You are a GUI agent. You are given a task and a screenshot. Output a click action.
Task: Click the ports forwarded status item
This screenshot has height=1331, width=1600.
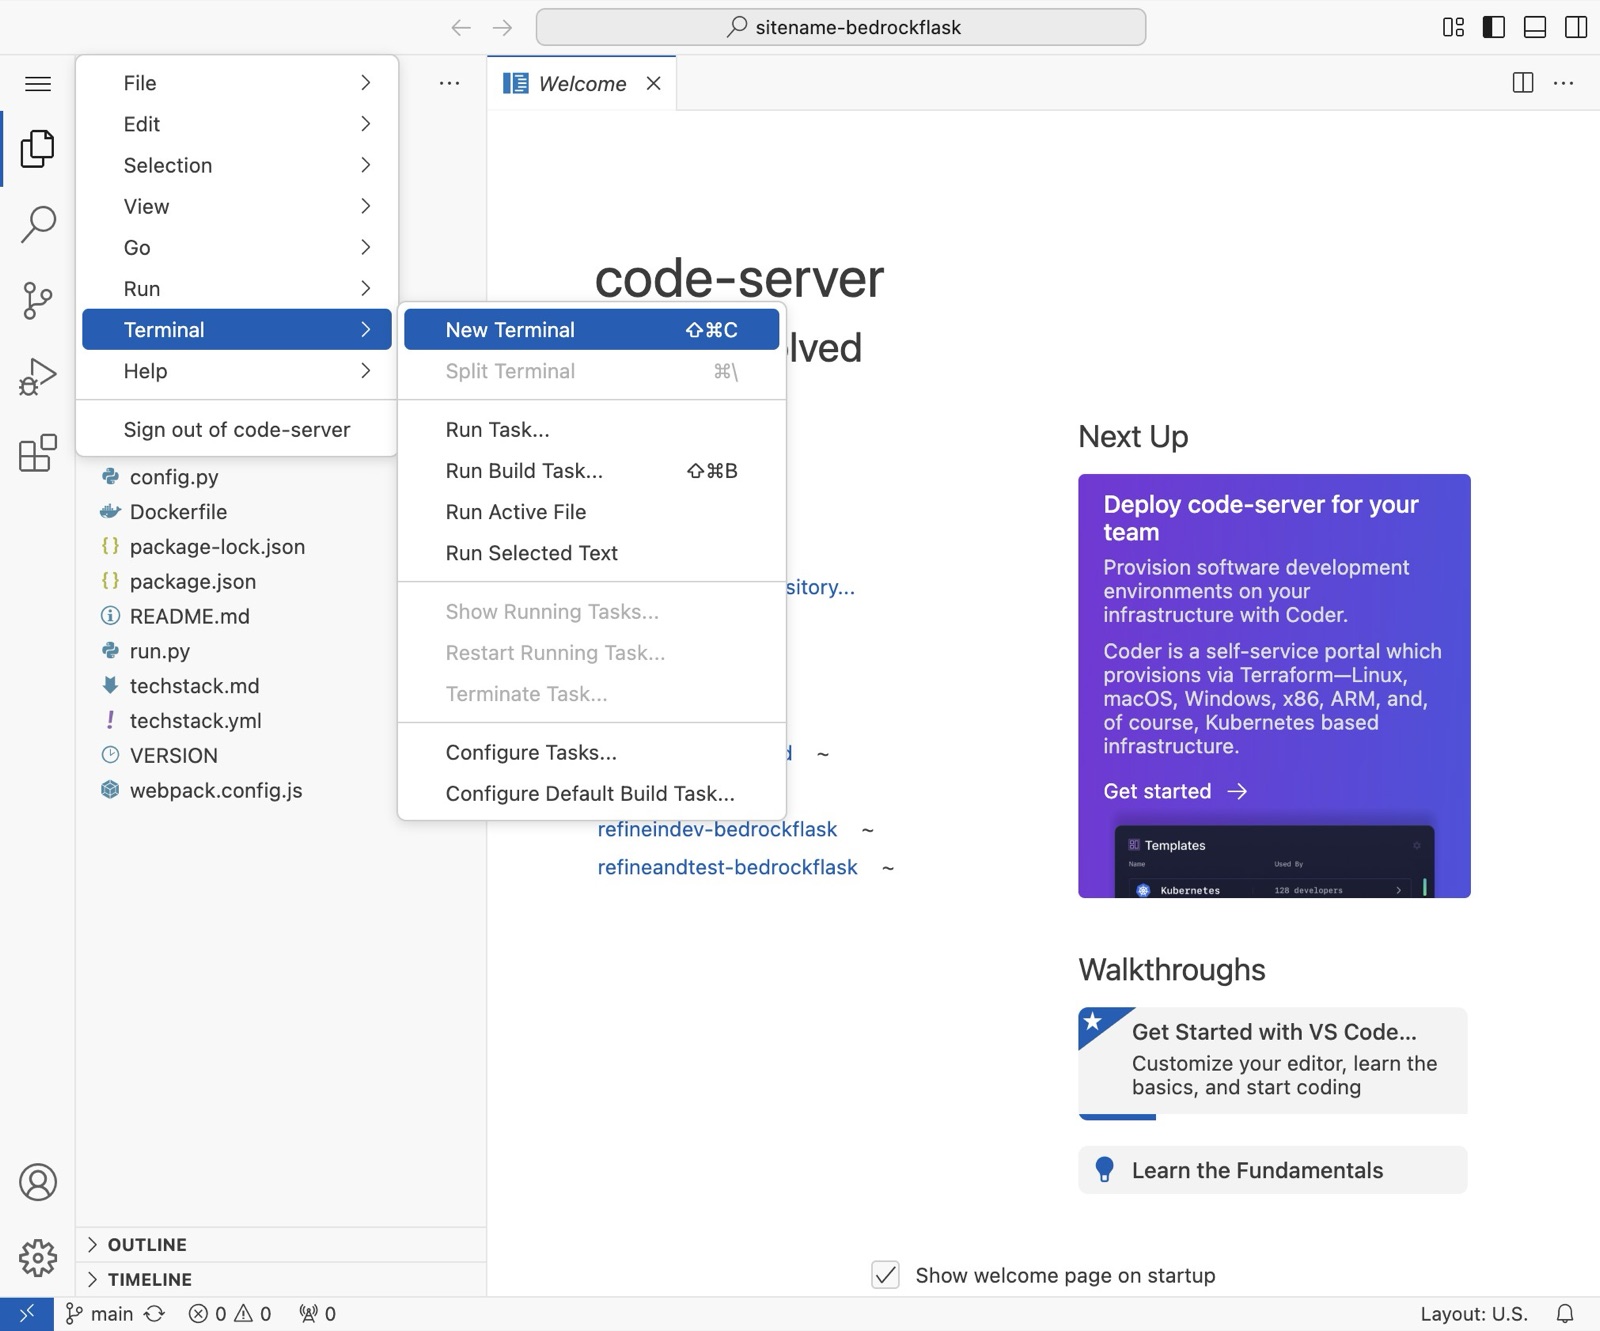(317, 1314)
